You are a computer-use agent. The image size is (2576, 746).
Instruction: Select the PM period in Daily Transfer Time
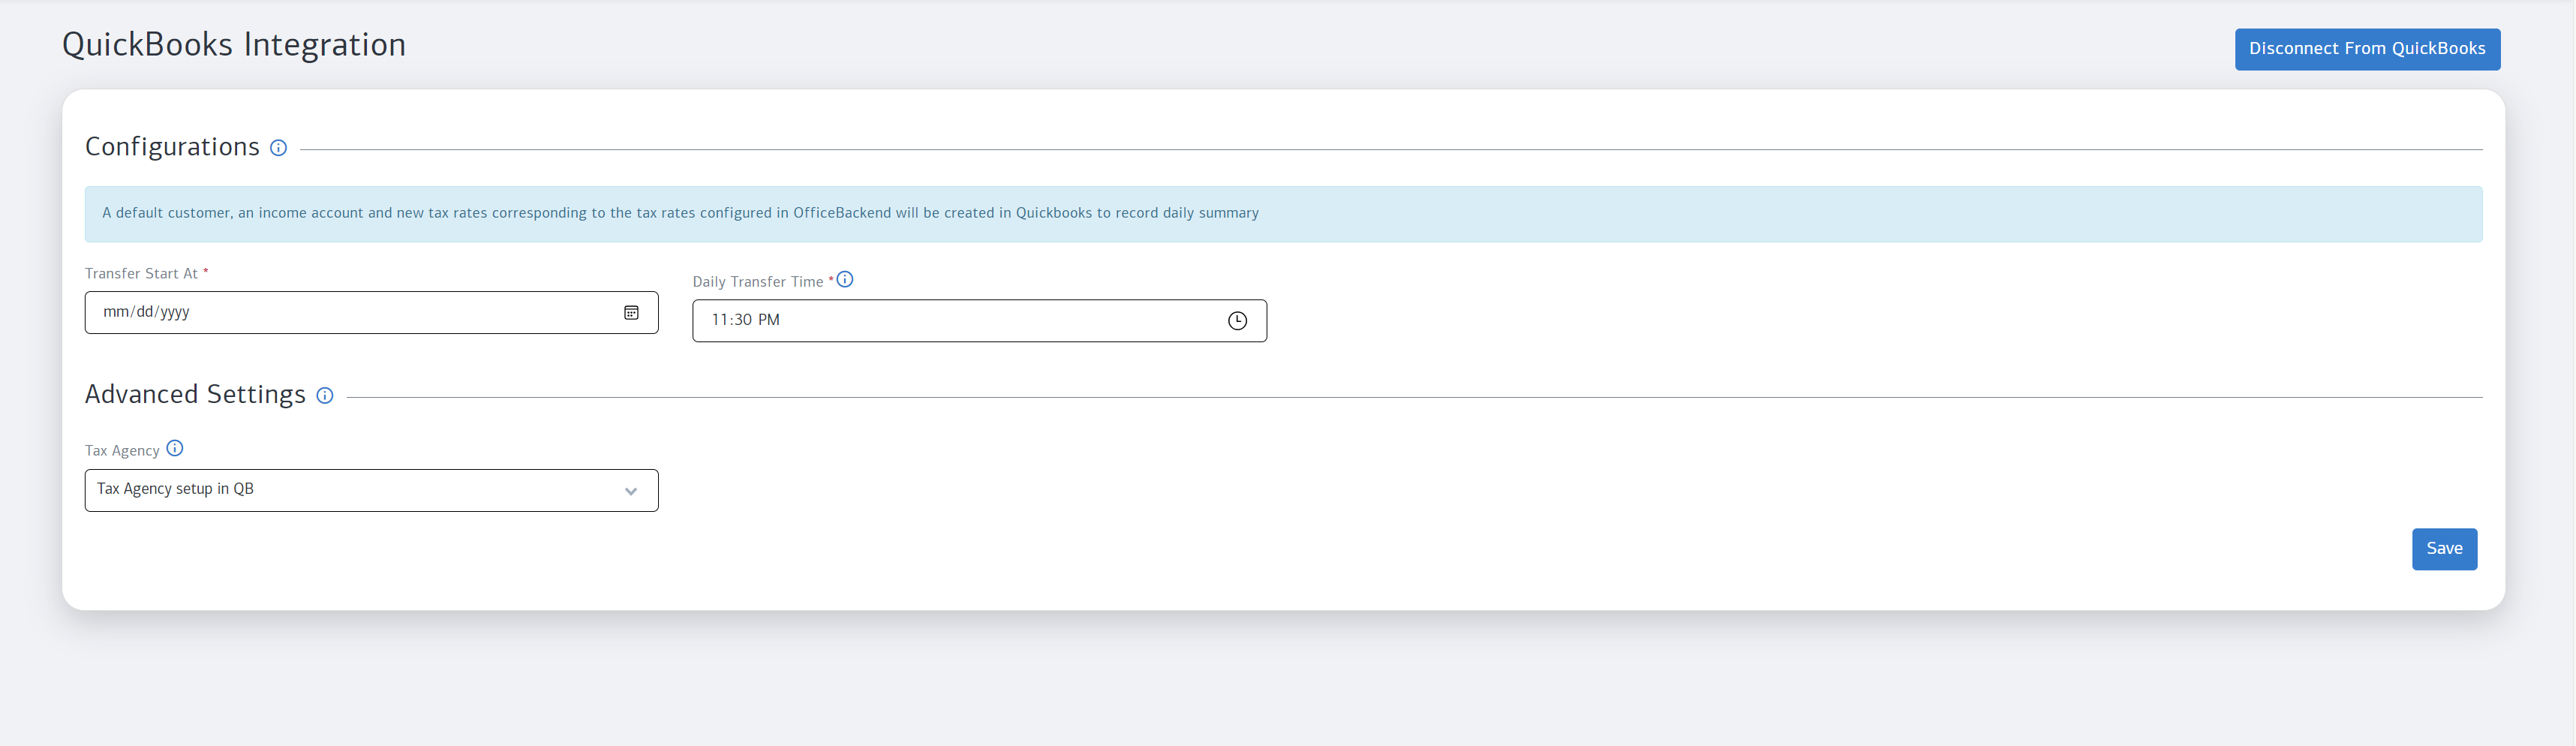[769, 320]
